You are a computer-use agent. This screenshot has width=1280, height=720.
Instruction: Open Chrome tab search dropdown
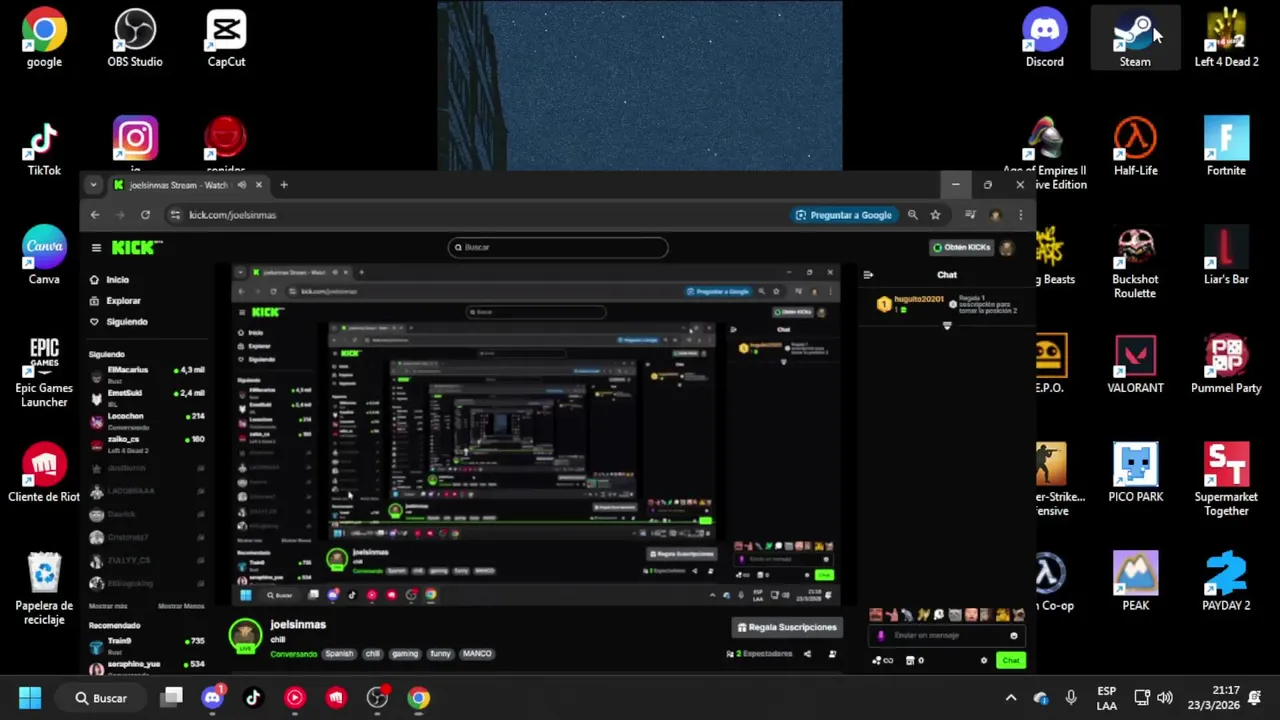click(93, 185)
